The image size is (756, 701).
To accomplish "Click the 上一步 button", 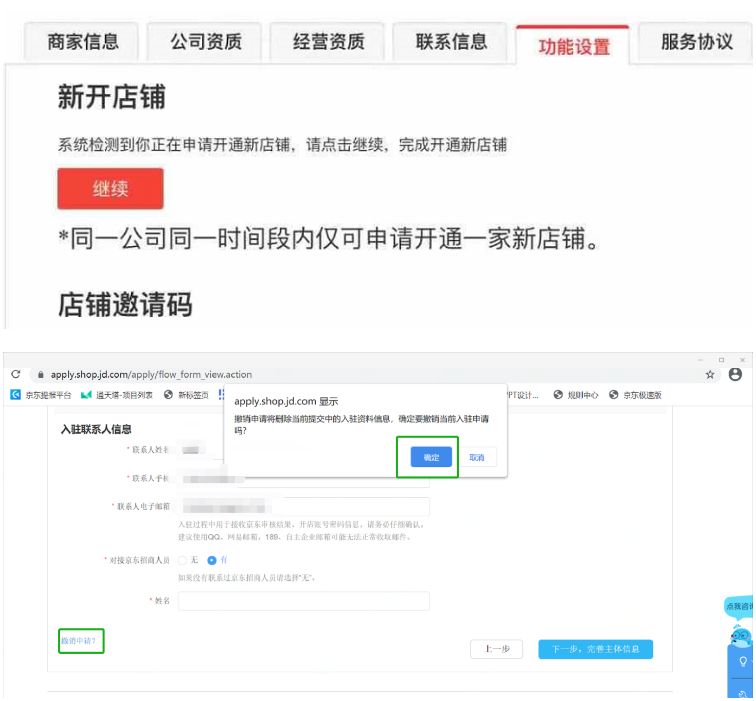I will [x=497, y=649].
